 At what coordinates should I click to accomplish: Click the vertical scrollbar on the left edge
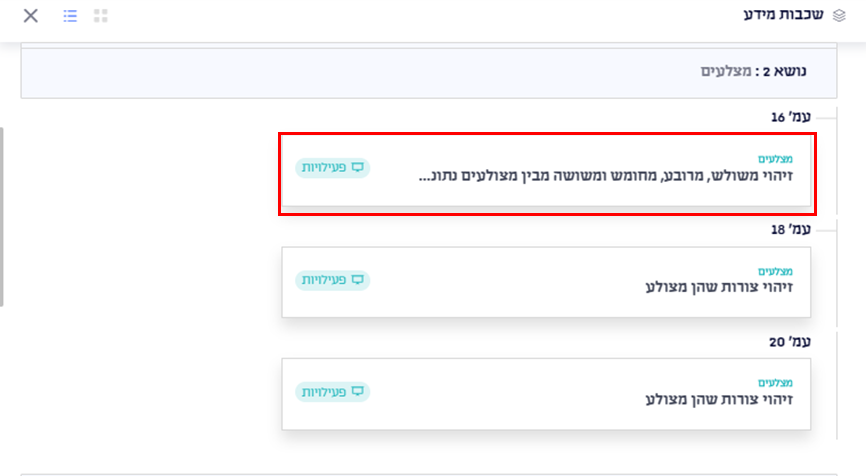[2, 215]
